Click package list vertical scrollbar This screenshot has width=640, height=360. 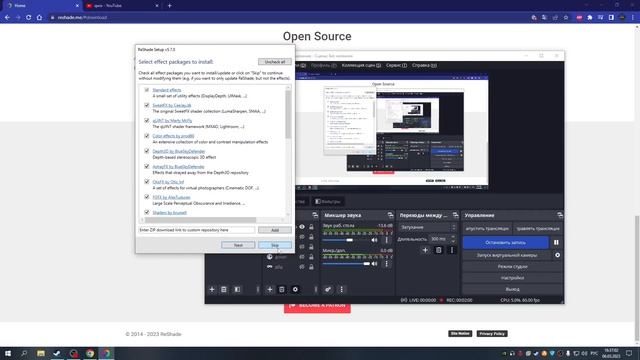point(288,114)
